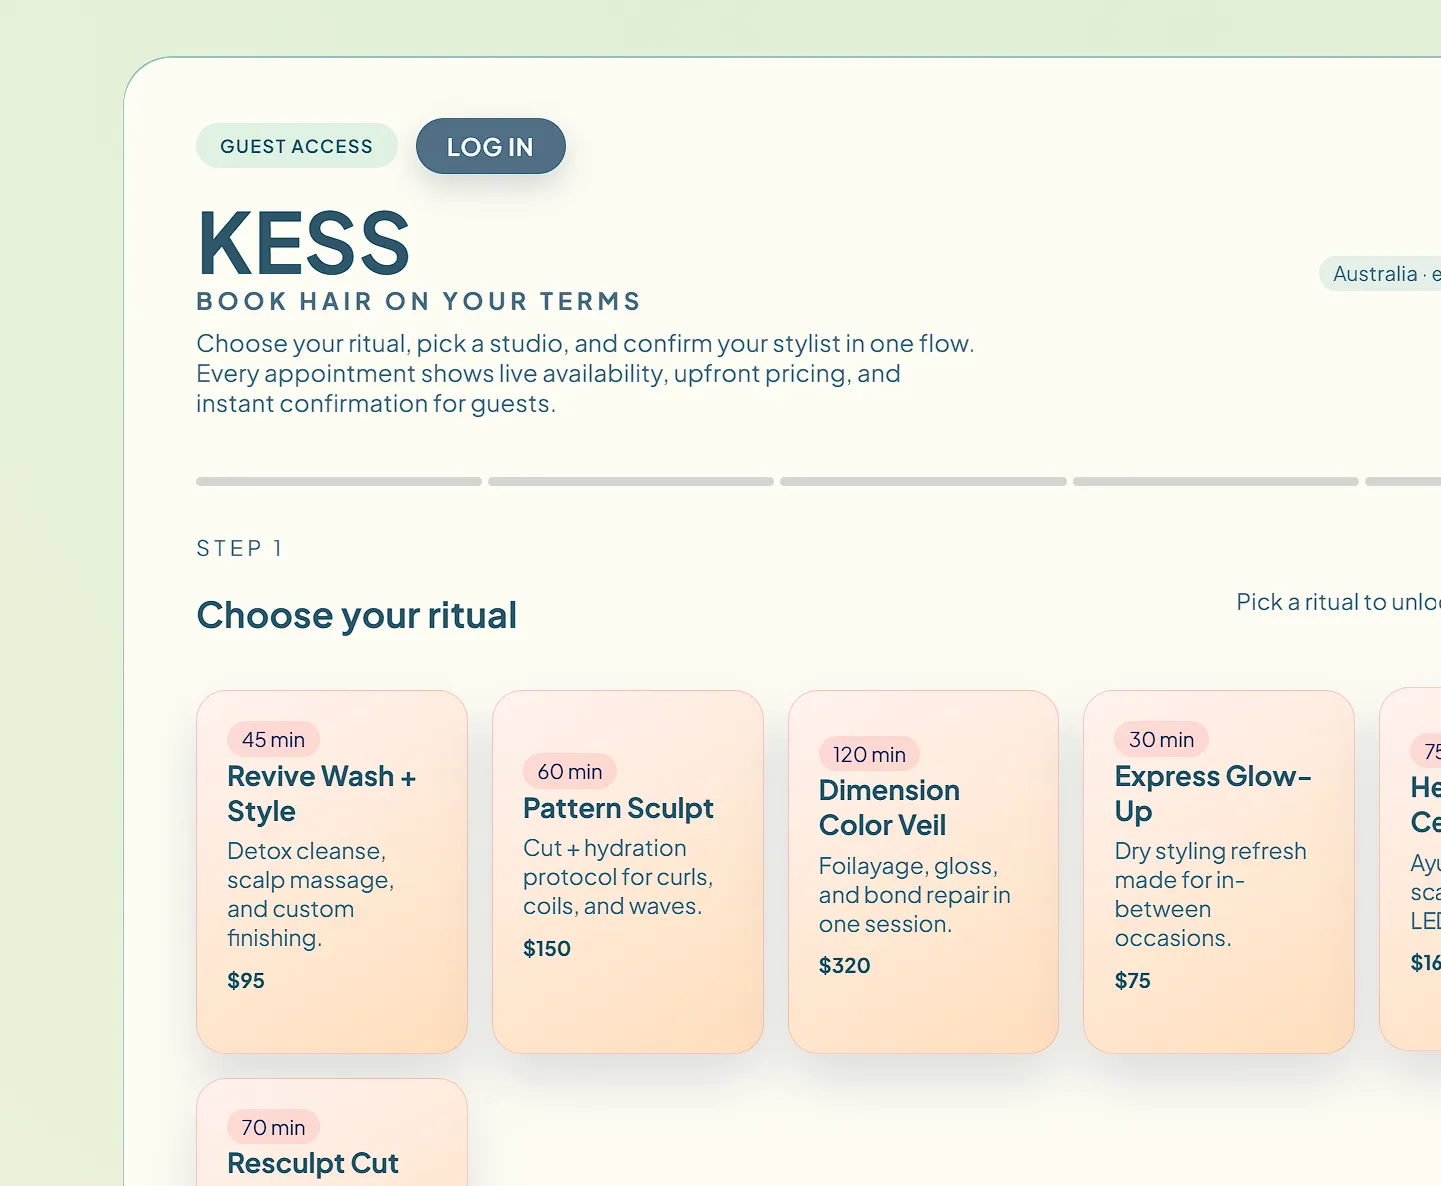Click the 70 min badge on Resculpt Cut
Image resolution: width=1441 pixels, height=1186 pixels.
(x=273, y=1126)
